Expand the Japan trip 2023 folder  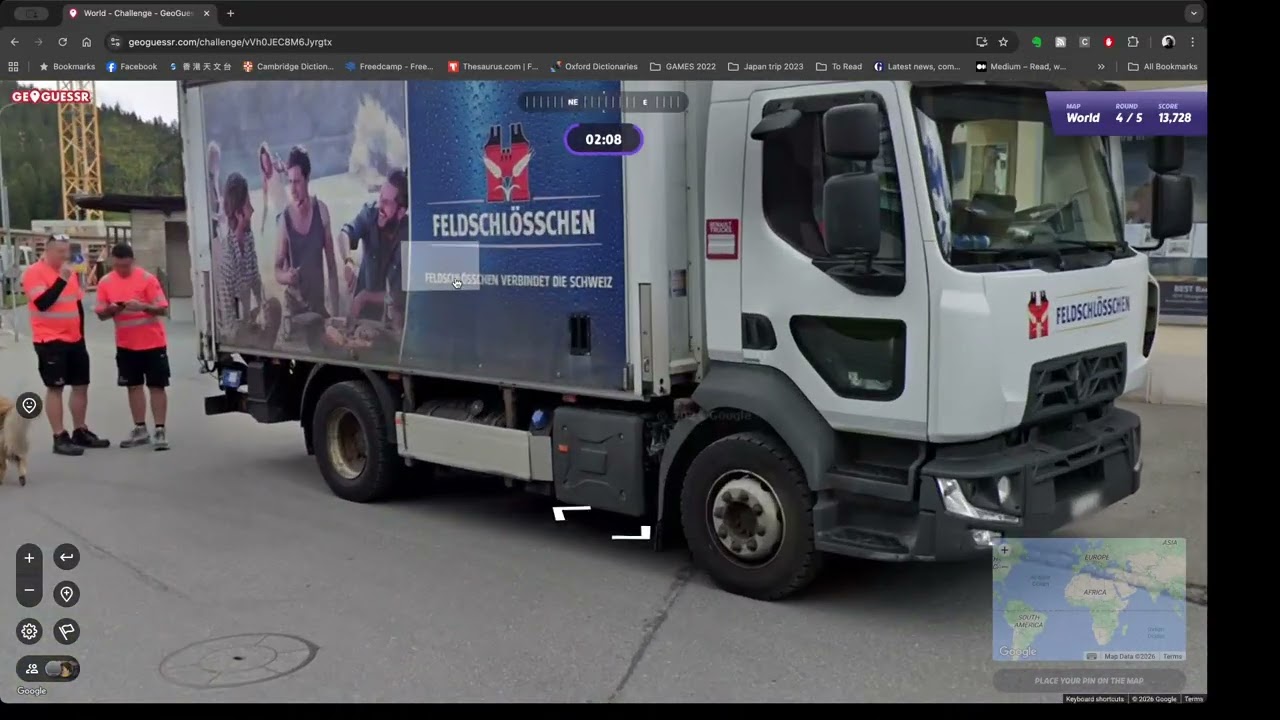click(766, 66)
